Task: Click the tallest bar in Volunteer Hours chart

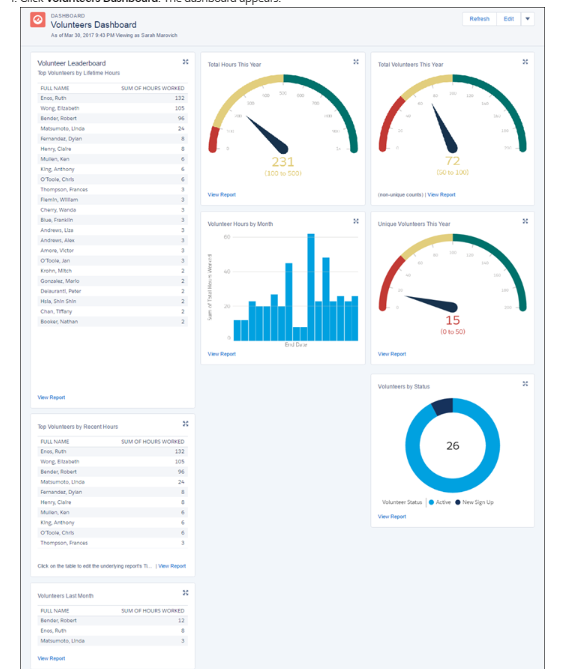Action: 311,287
